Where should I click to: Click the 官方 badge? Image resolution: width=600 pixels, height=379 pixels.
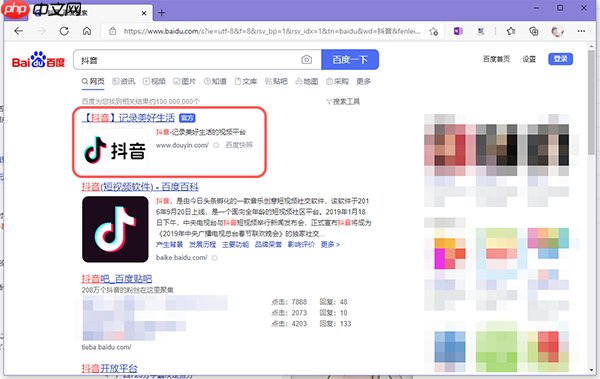pyautogui.click(x=187, y=118)
